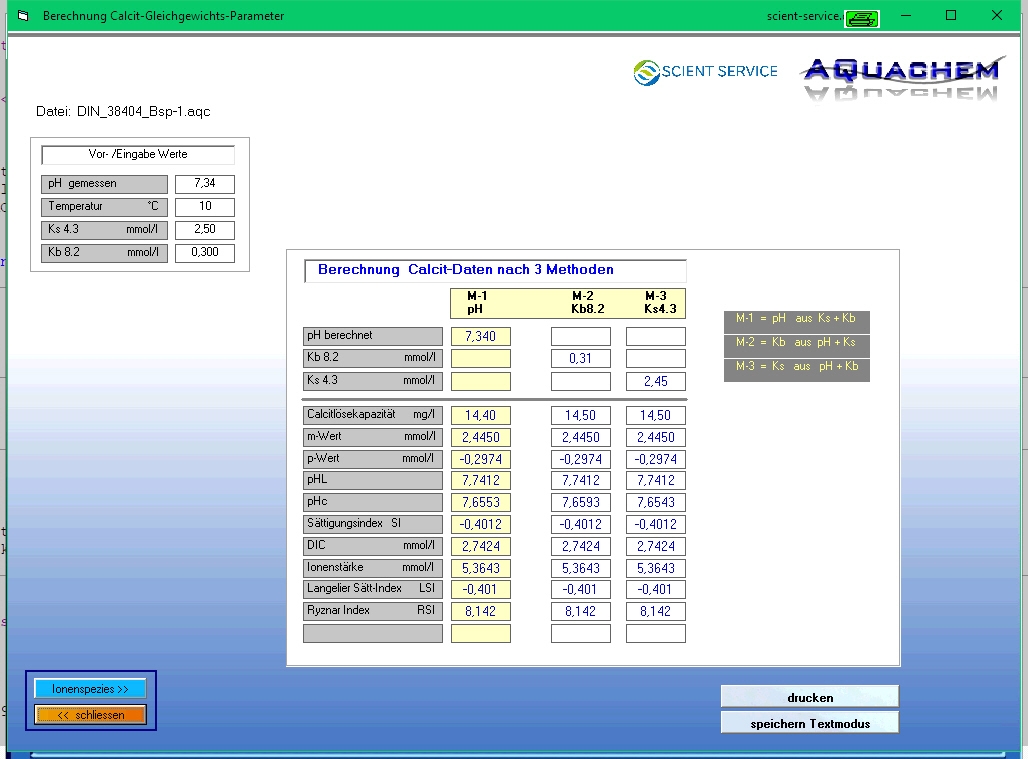The height and width of the screenshot is (759, 1028).
Task: Click the Calcitlösekapazität row label
Action: coord(372,415)
